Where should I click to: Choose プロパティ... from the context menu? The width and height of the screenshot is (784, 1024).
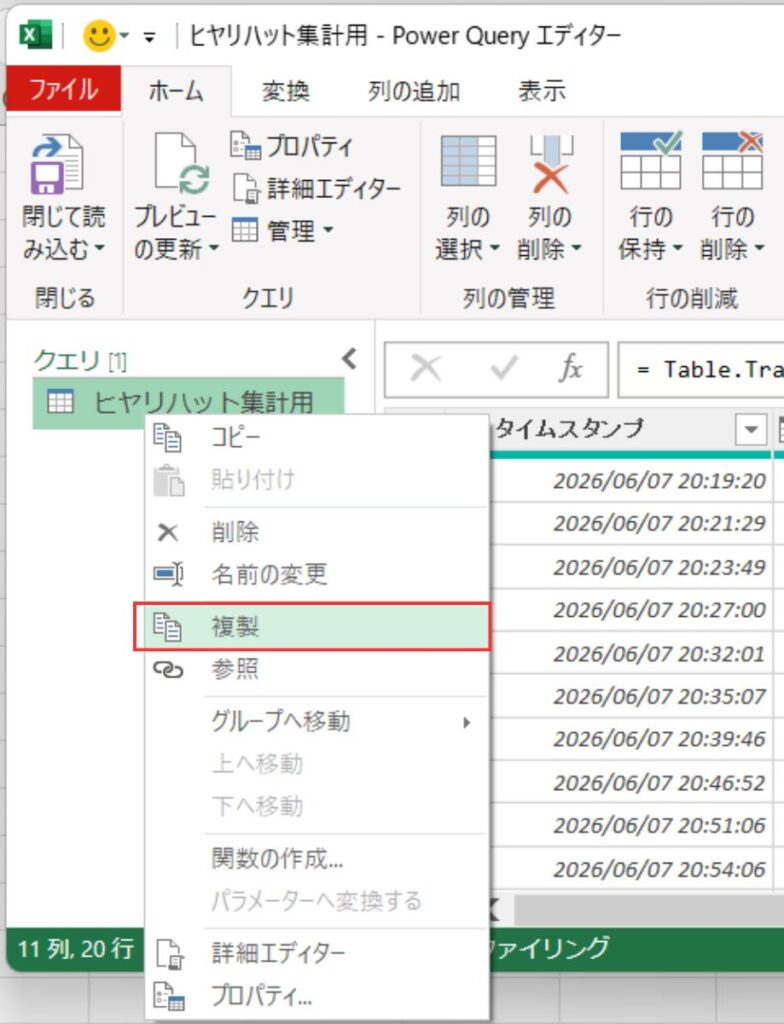[316, 995]
